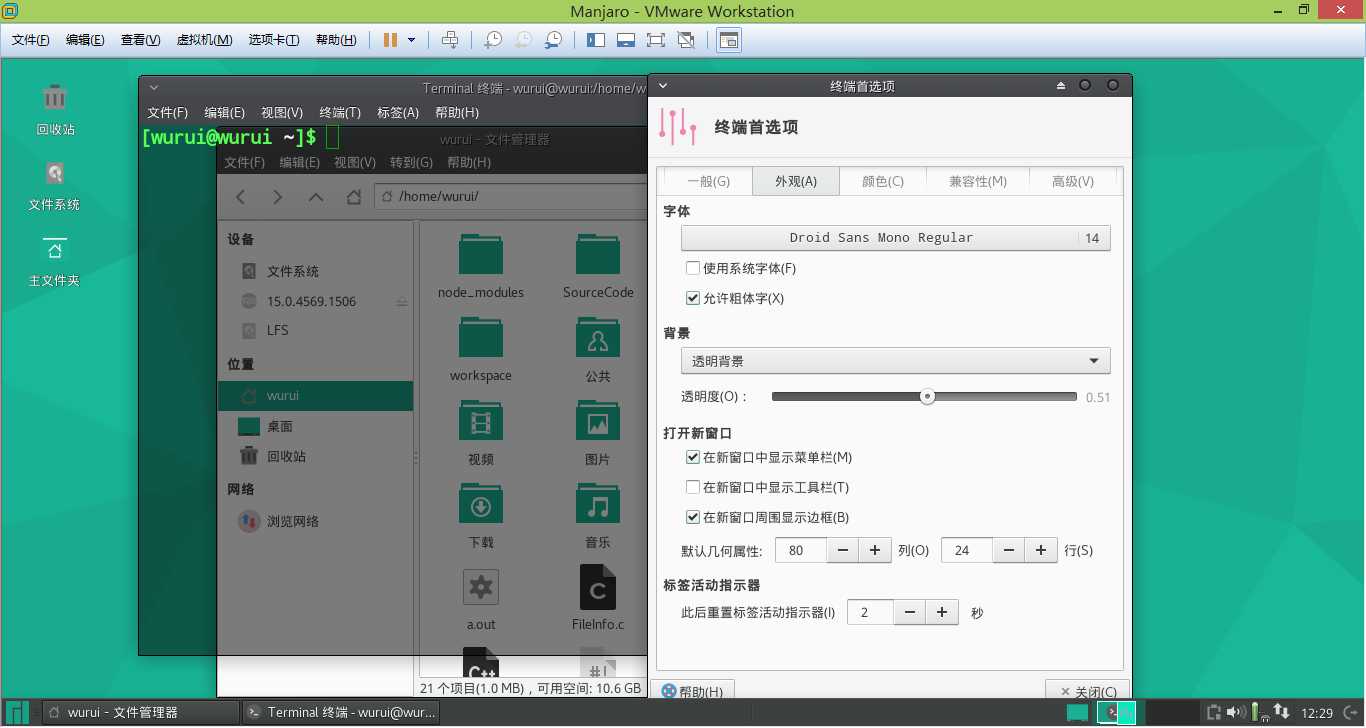1366x728 pixels.
Task: Click the Terminal window title menu arrow
Action: pyautogui.click(x=154, y=88)
